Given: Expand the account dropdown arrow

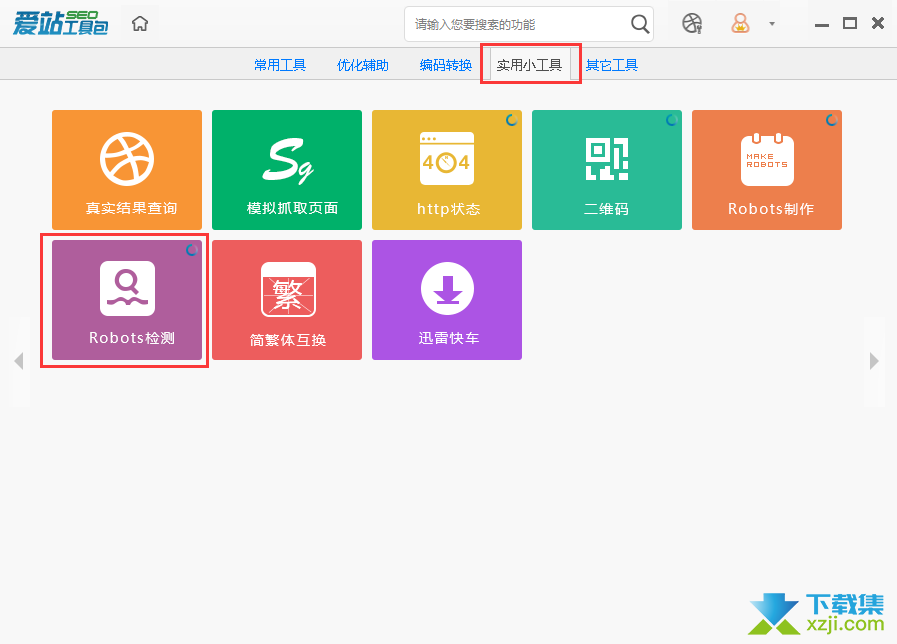Looking at the screenshot, I should 772,24.
